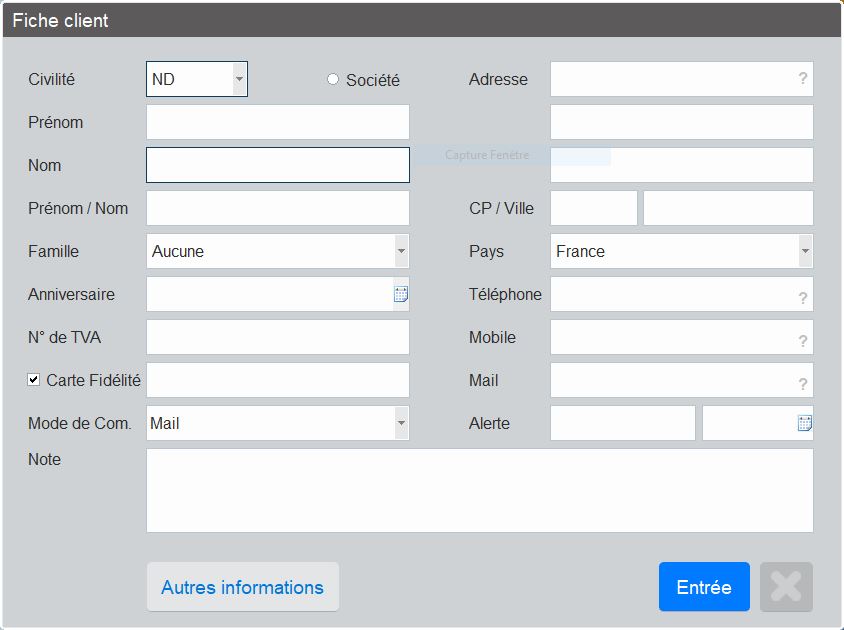The image size is (844, 630).
Task: Uncheck the Carte Fidélité checkbox
Action: [x=34, y=380]
